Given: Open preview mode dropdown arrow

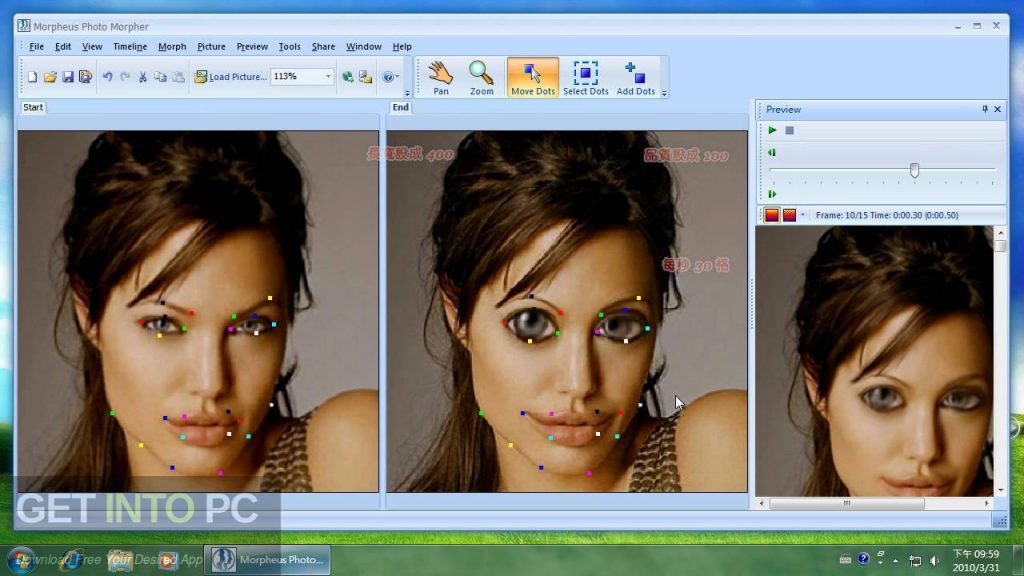Looking at the screenshot, I should tap(803, 215).
